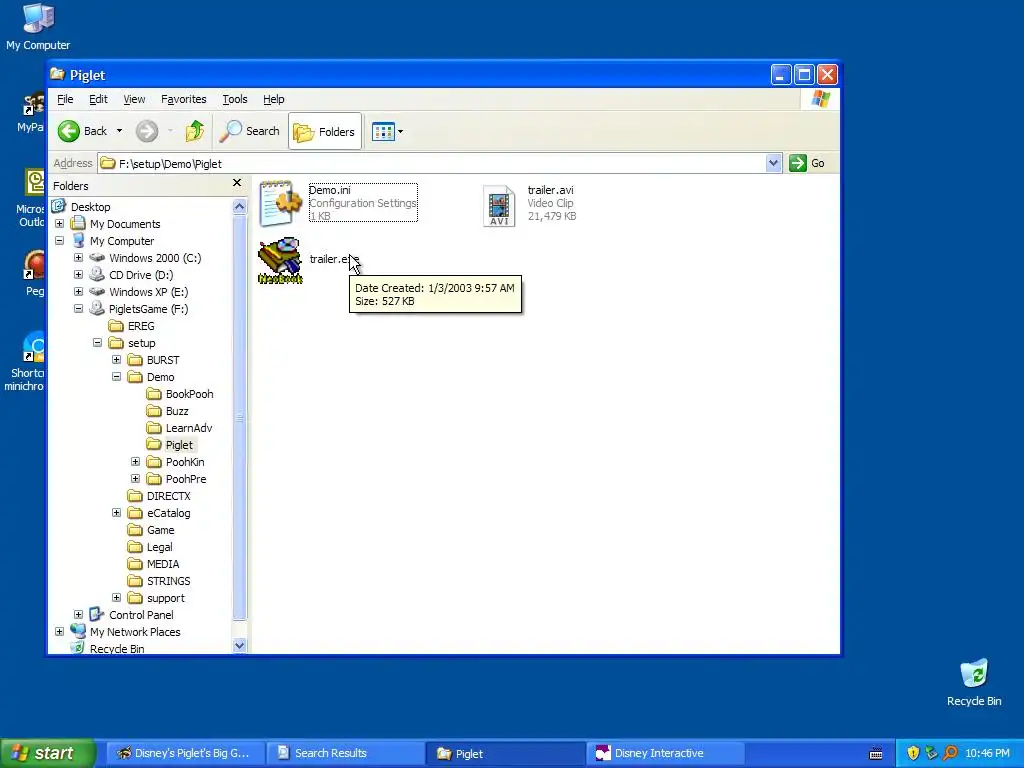Click the folder tree scroll-down arrow
Viewport: 1024px width, 768px height.
coord(239,645)
